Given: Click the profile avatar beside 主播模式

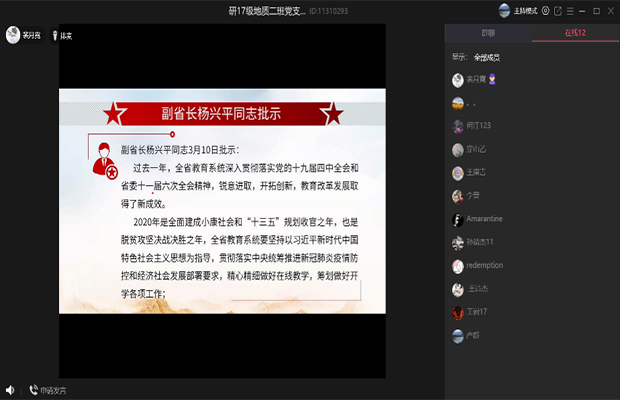Looking at the screenshot, I should tap(503, 11).
